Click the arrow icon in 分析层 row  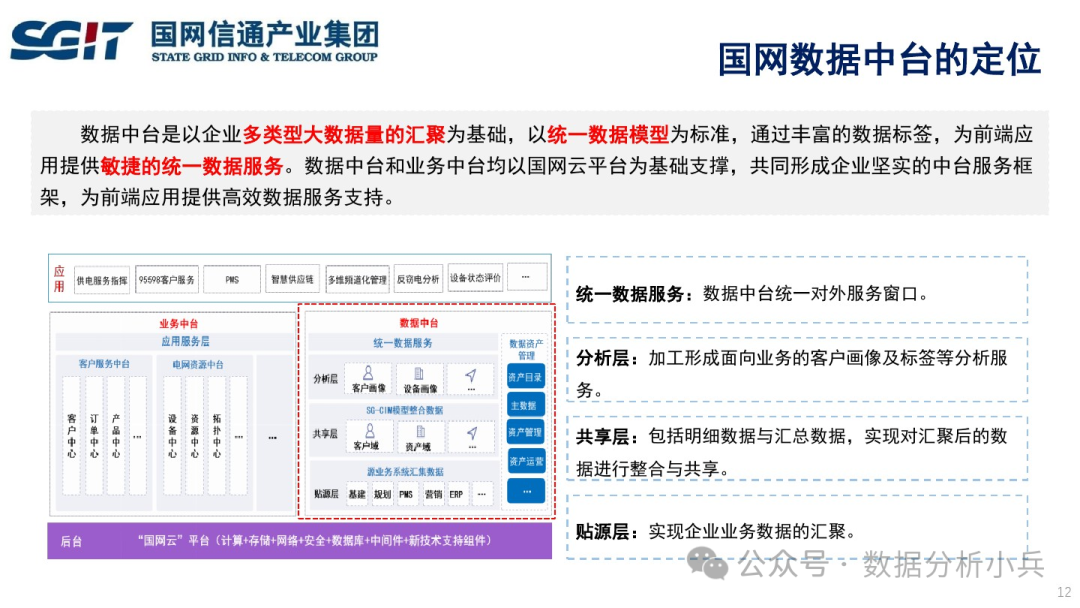pos(471,375)
